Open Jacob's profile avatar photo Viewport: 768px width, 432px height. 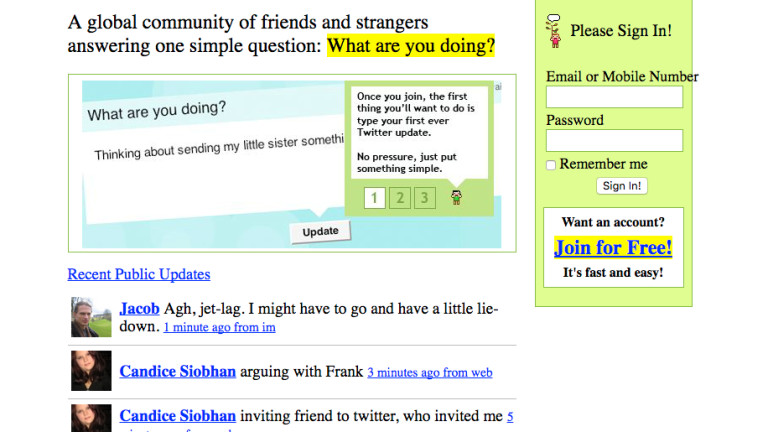point(91,317)
